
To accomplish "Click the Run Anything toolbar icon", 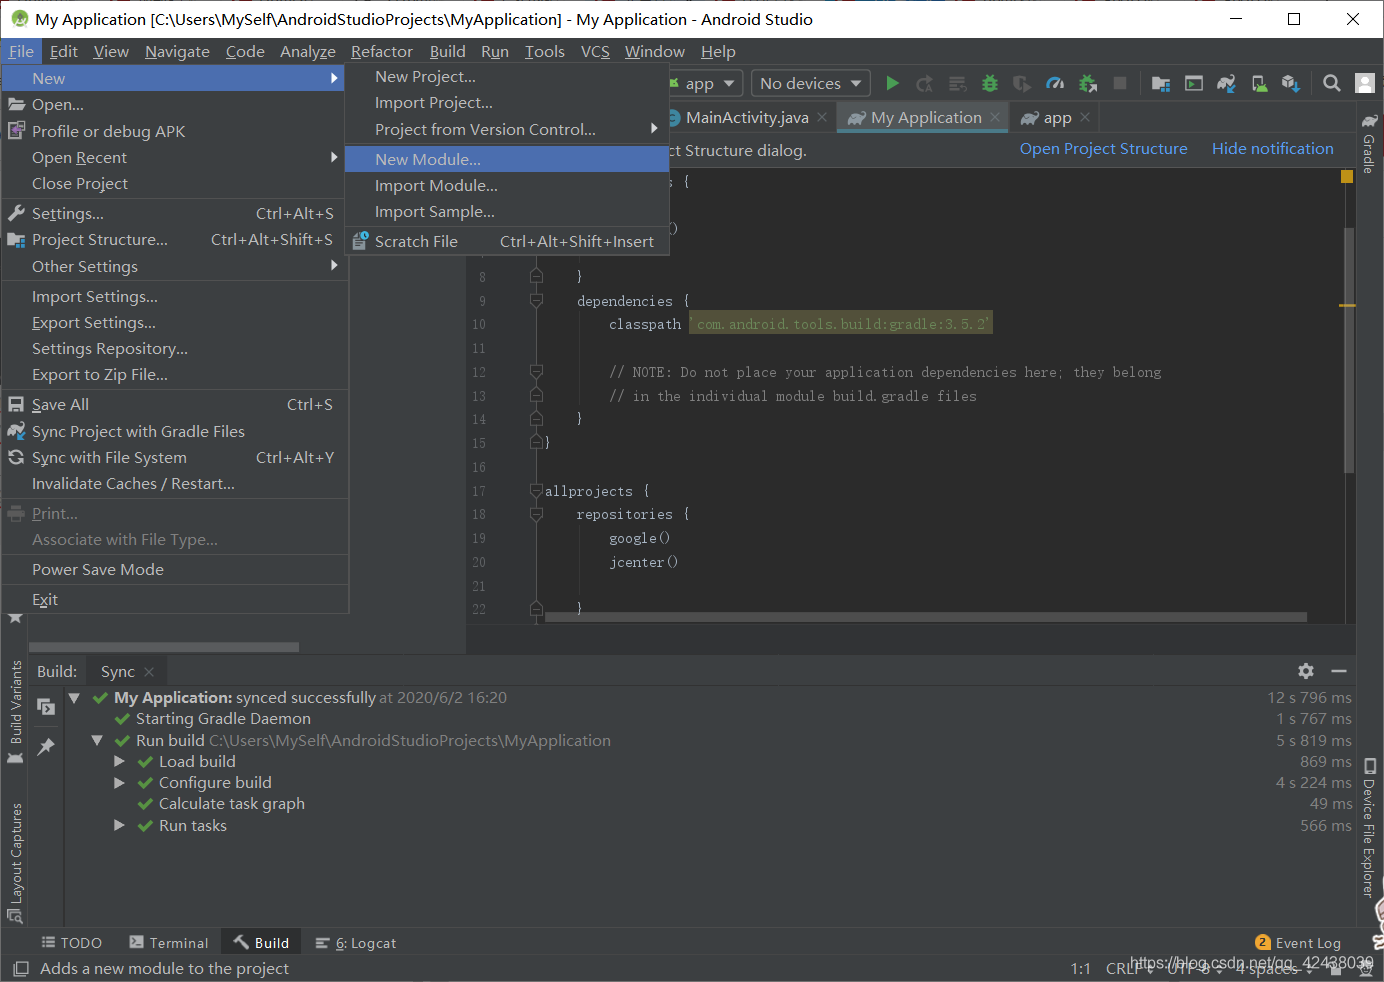I will (x=1194, y=84).
